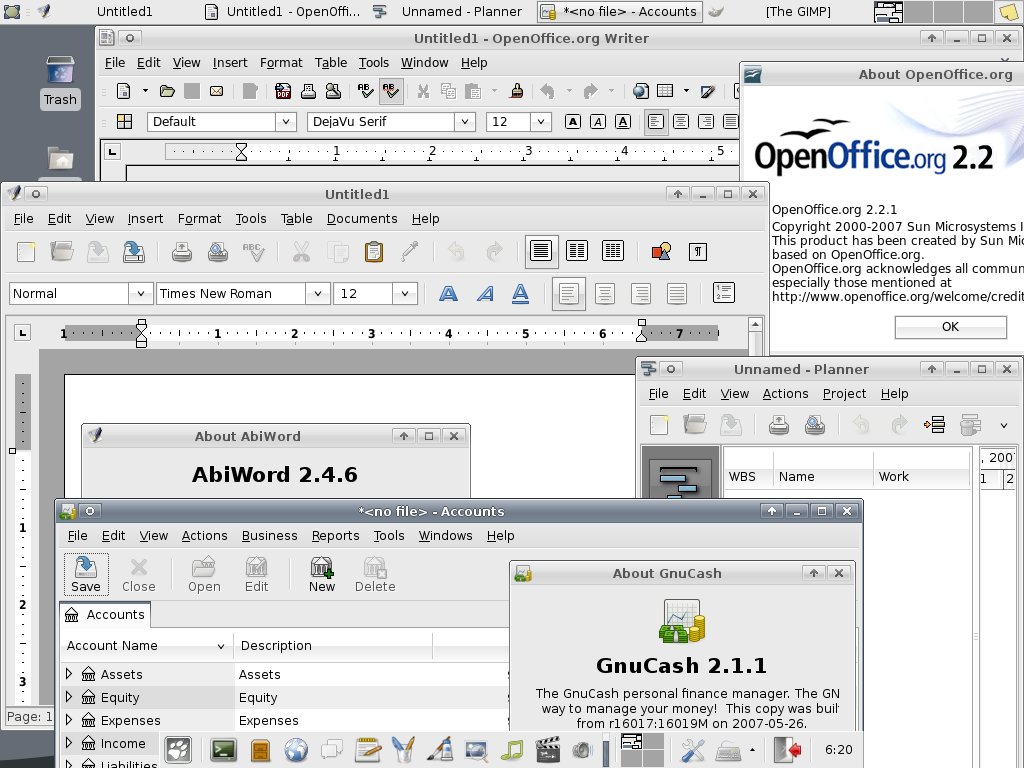This screenshot has height=768, width=1024.
Task: Open the Project menu in Planner
Action: point(844,394)
